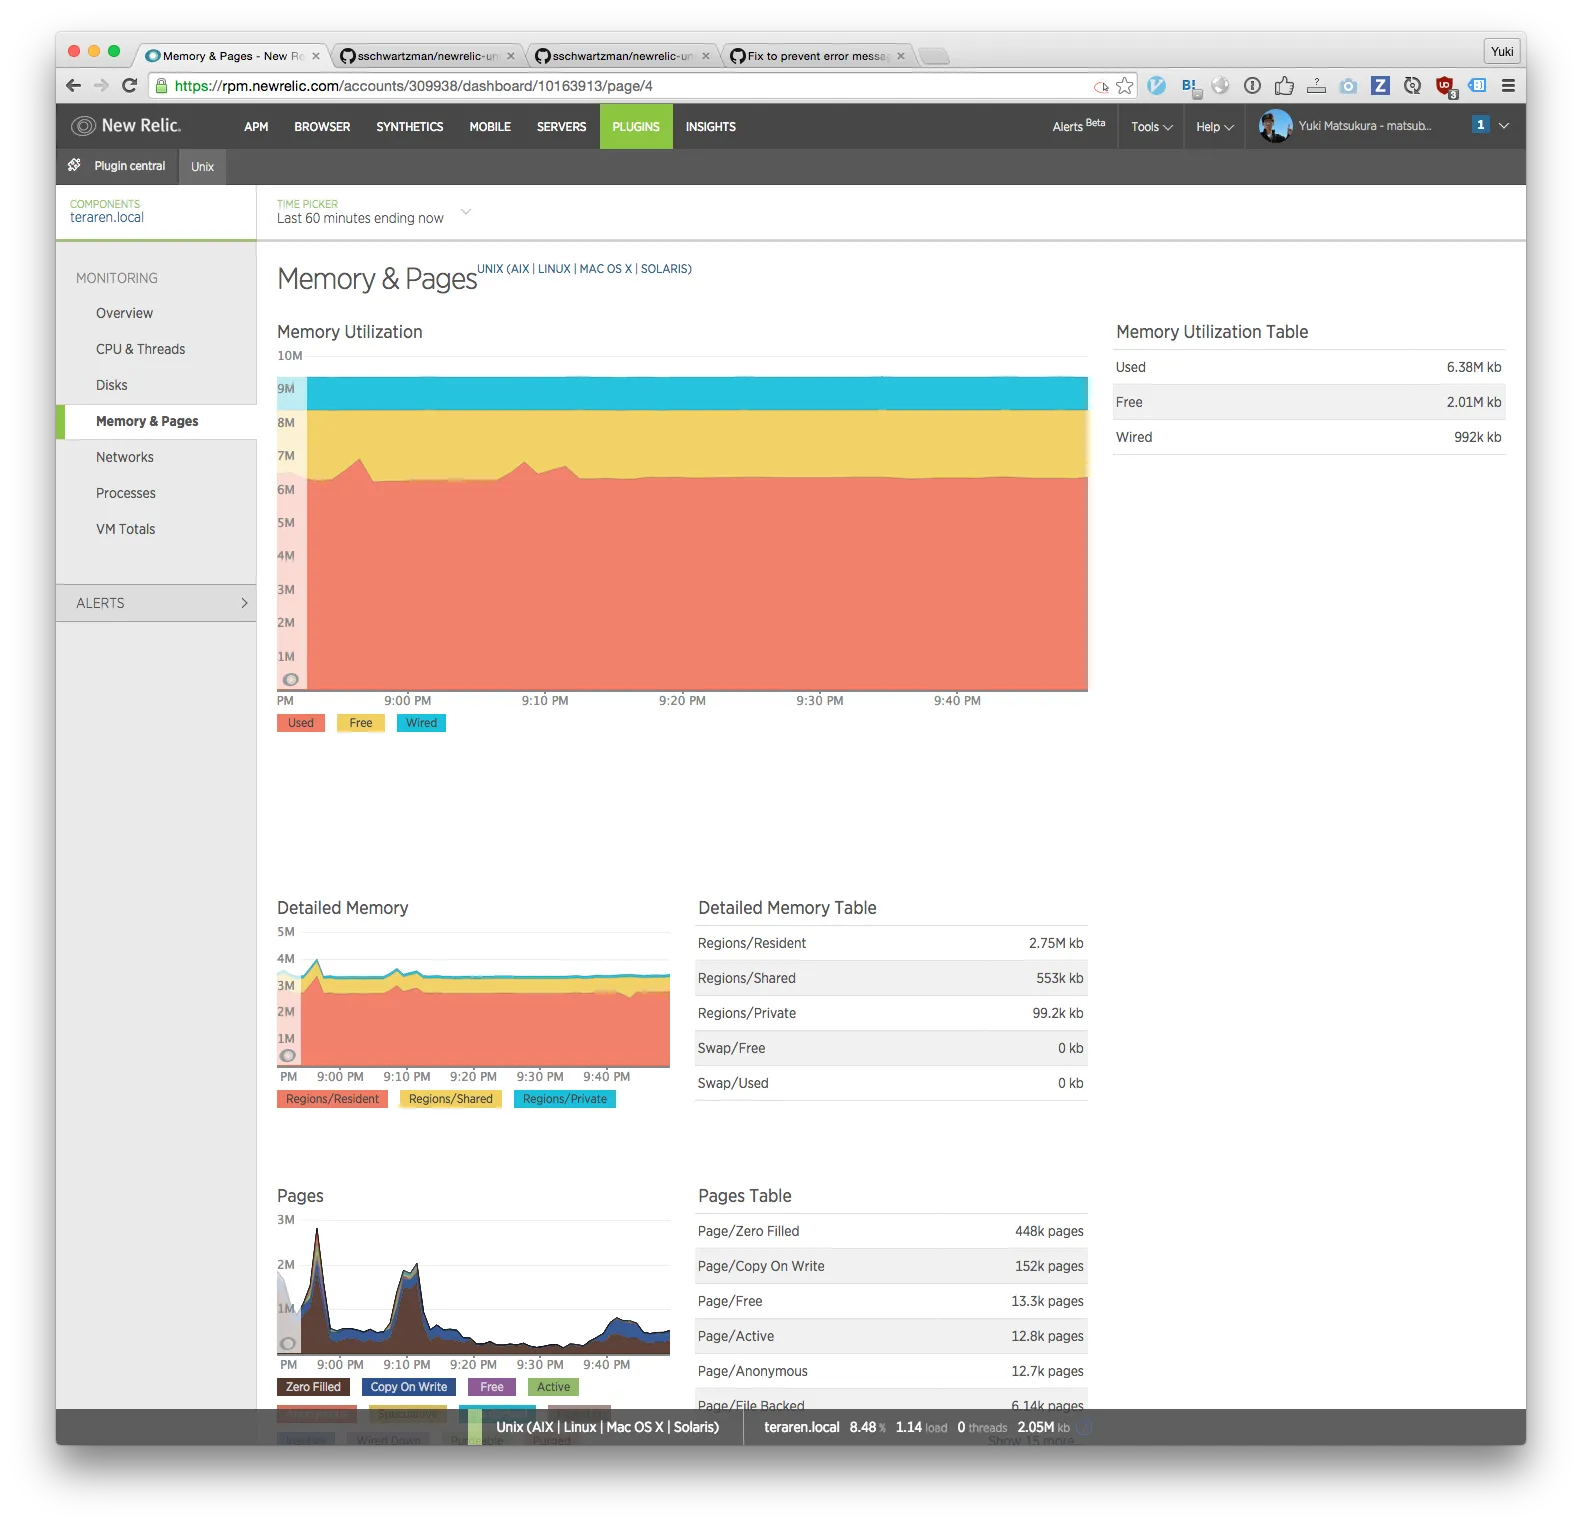The image size is (1582, 1525).
Task: Click the Detailed Memory chart zero-axis circle icon
Action: pyautogui.click(x=288, y=1056)
